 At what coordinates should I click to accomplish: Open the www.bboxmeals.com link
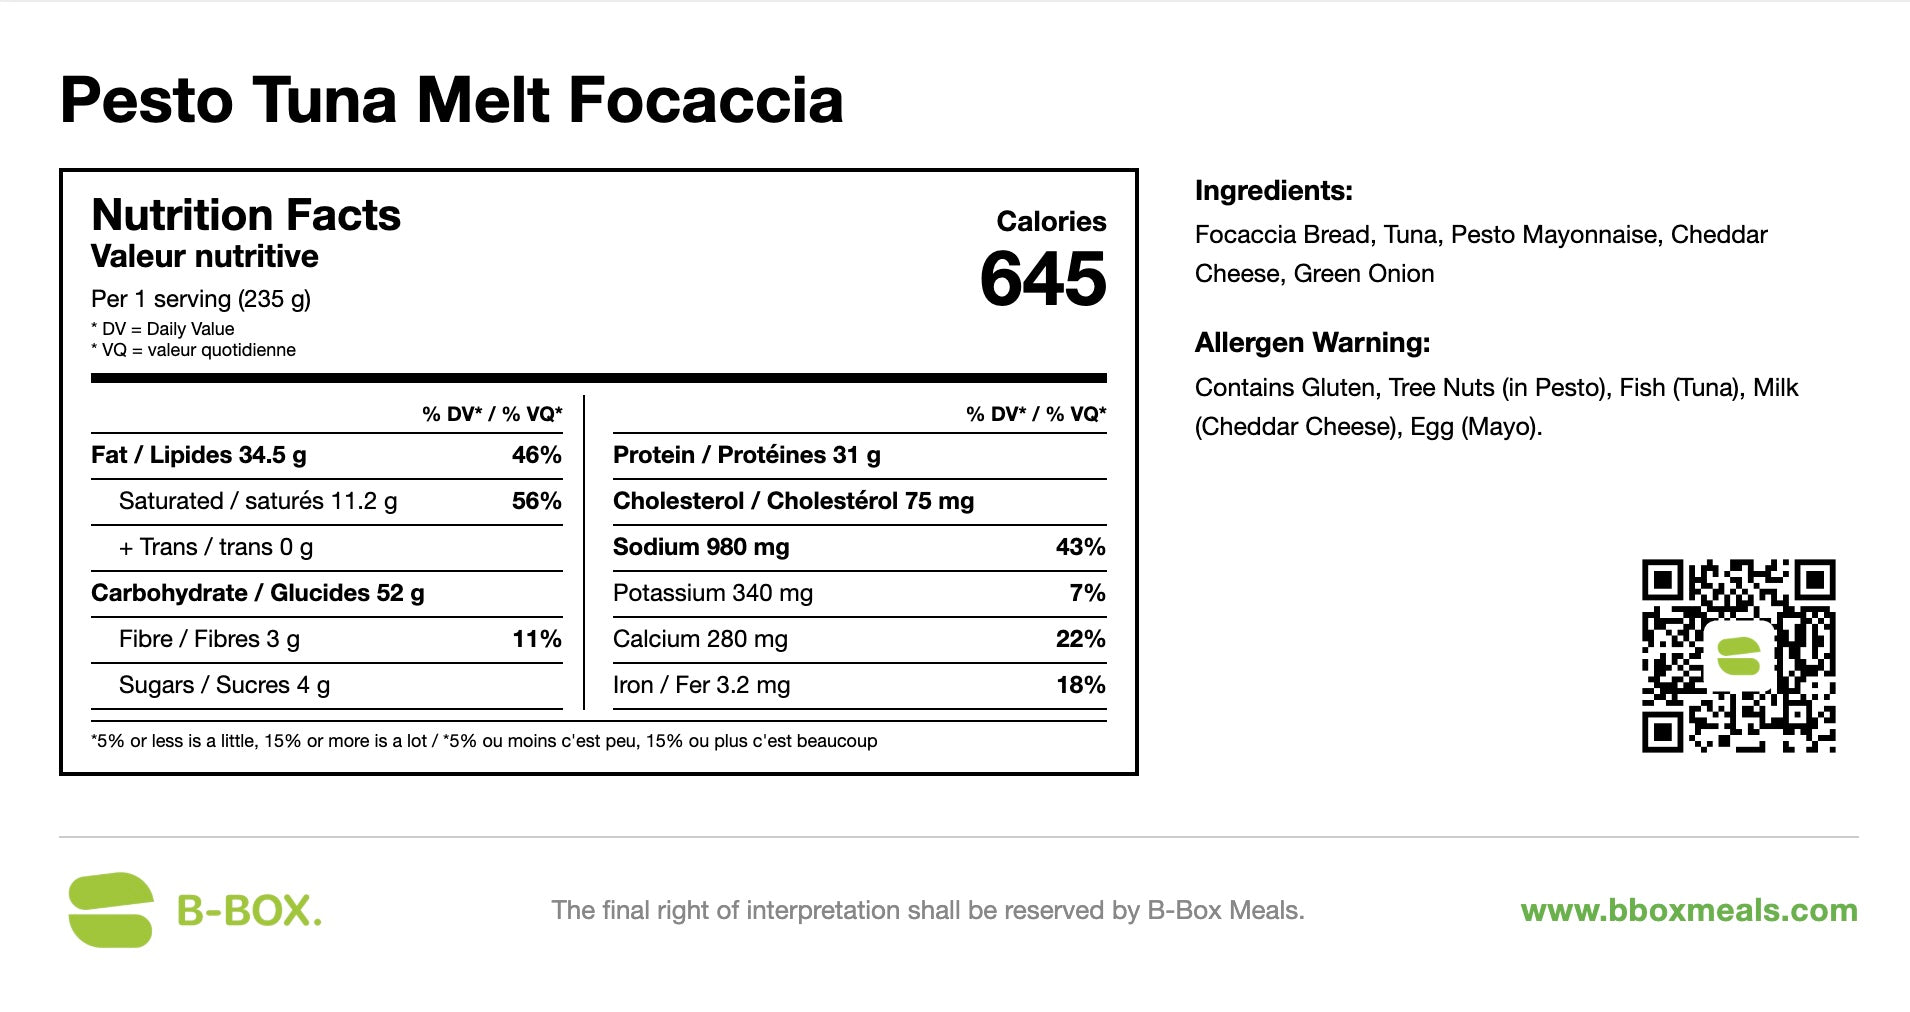tap(1689, 910)
